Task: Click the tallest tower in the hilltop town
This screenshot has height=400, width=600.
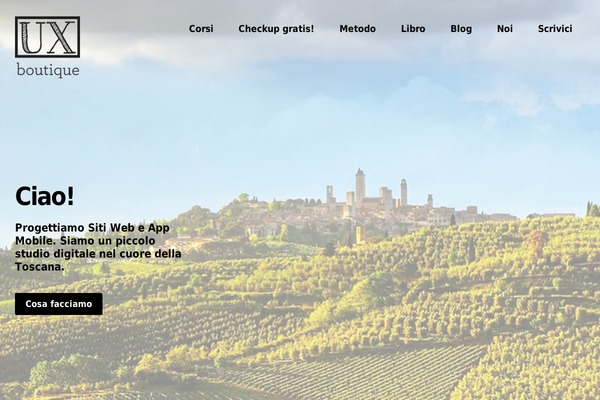Action: pyautogui.click(x=360, y=188)
